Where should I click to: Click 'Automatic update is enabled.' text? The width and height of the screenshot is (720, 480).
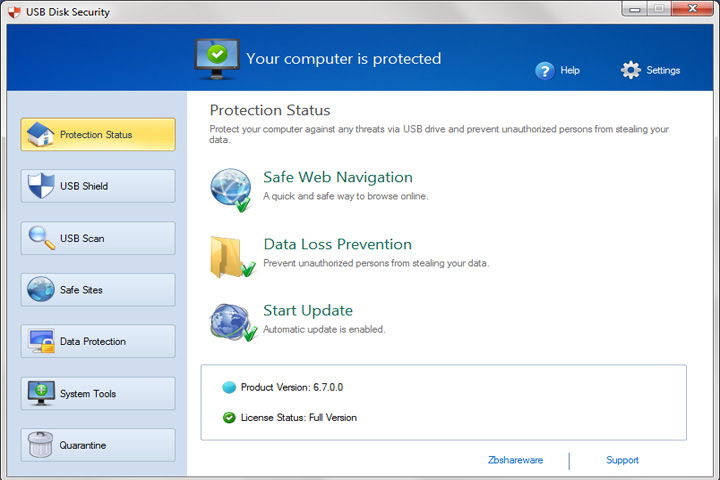coord(324,329)
